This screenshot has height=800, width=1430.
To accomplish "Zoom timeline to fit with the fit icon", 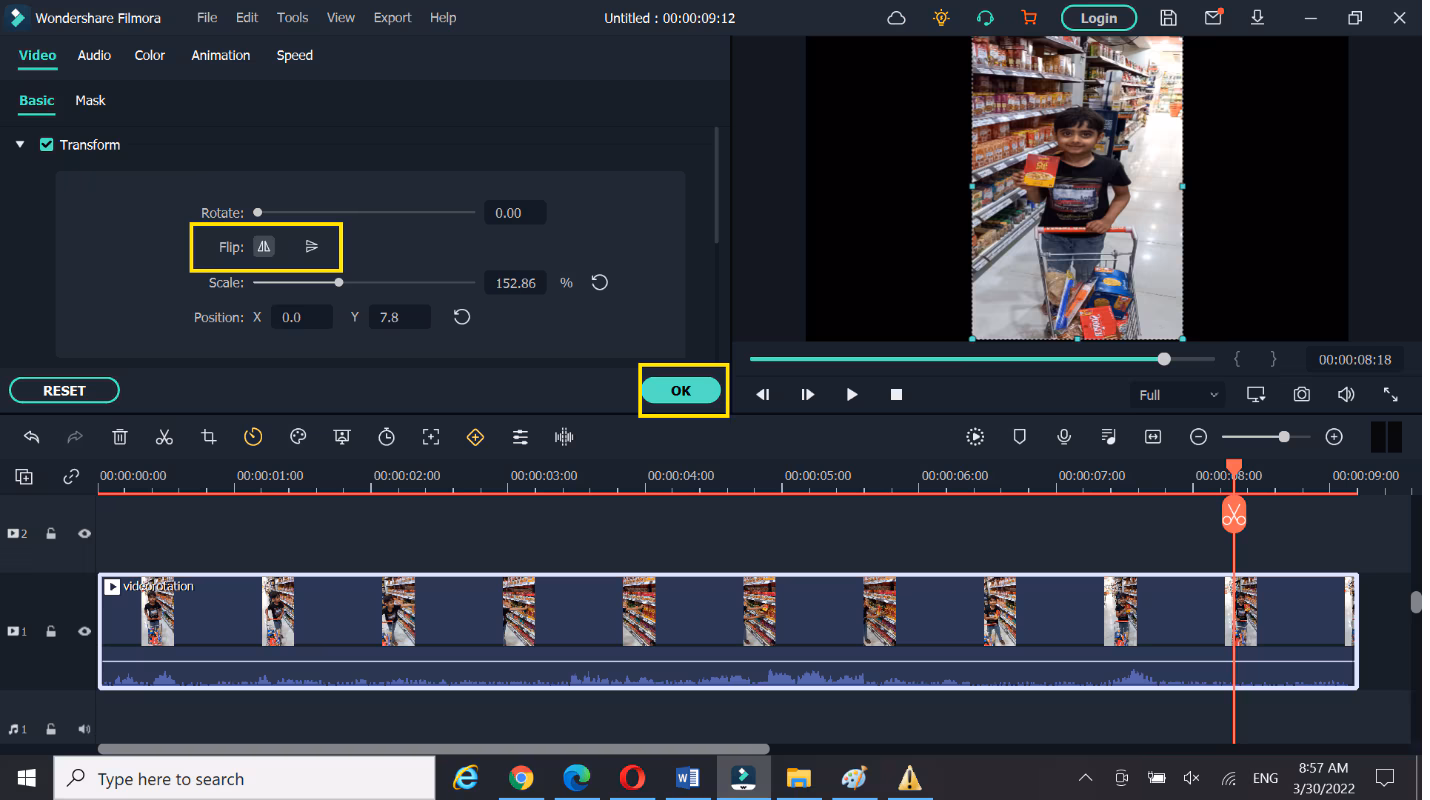I will coord(1153,437).
